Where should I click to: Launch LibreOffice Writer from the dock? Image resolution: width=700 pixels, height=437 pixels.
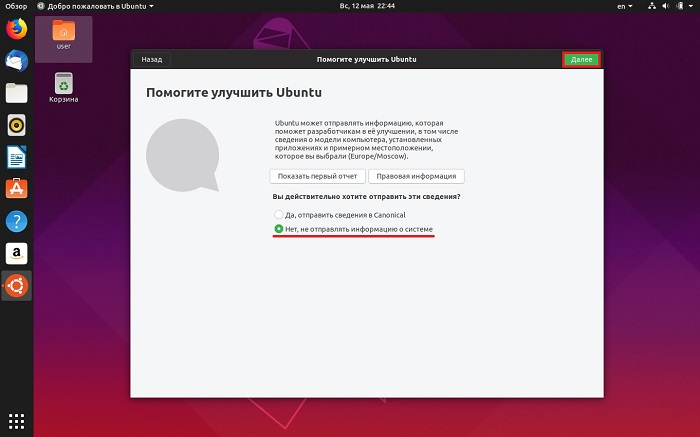[x=17, y=157]
